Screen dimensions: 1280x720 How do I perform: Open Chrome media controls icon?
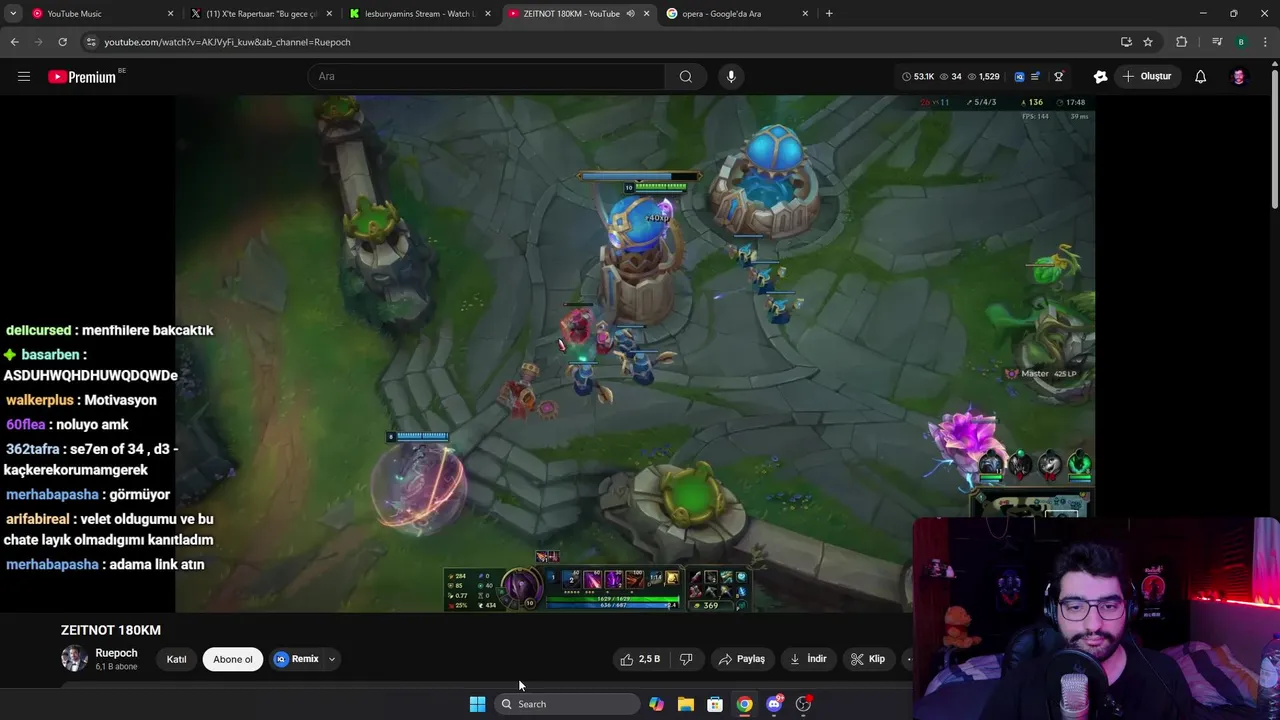pos(1216,42)
